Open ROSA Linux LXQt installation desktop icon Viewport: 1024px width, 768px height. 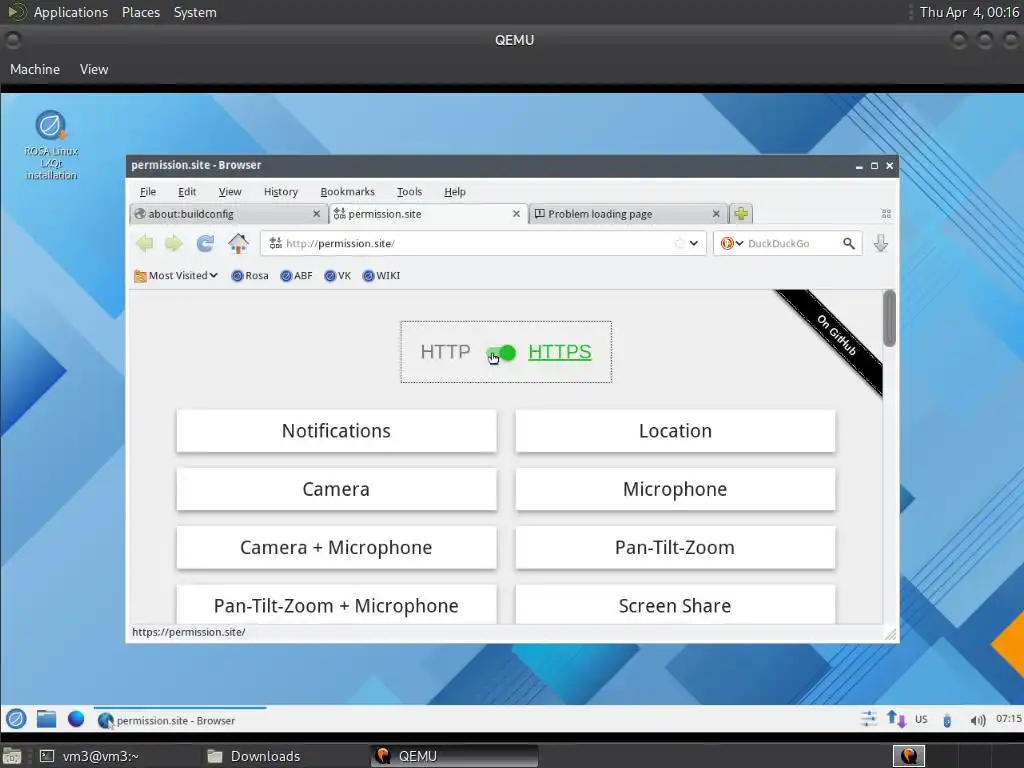50,145
